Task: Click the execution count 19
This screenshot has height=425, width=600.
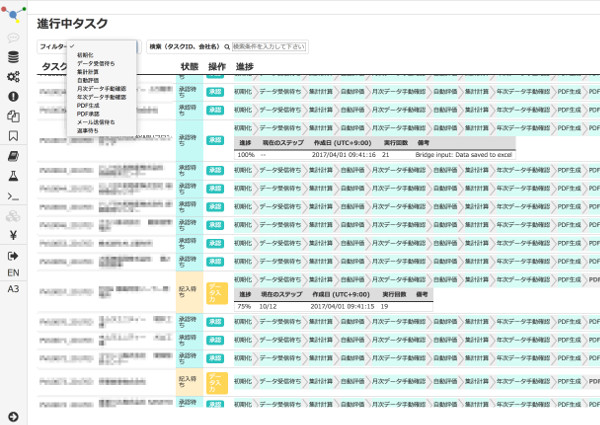Action: pyautogui.click(x=385, y=306)
